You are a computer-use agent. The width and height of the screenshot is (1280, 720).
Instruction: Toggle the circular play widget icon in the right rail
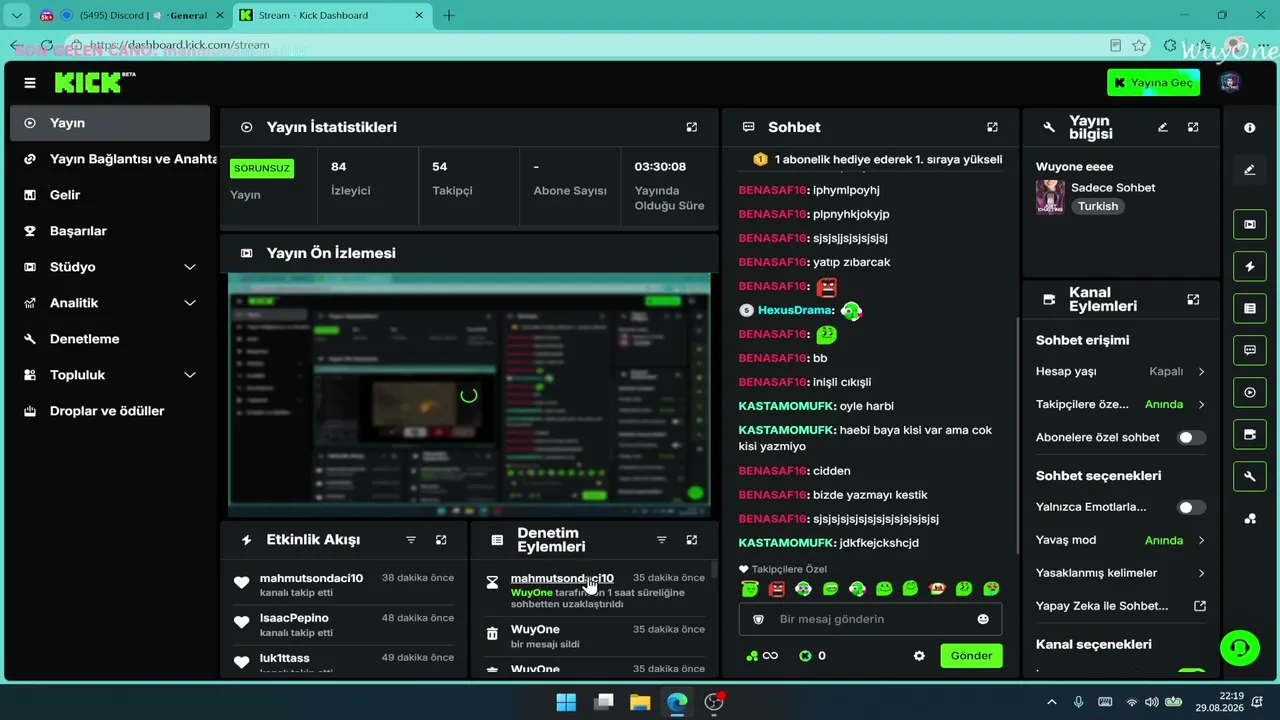coord(1250,392)
